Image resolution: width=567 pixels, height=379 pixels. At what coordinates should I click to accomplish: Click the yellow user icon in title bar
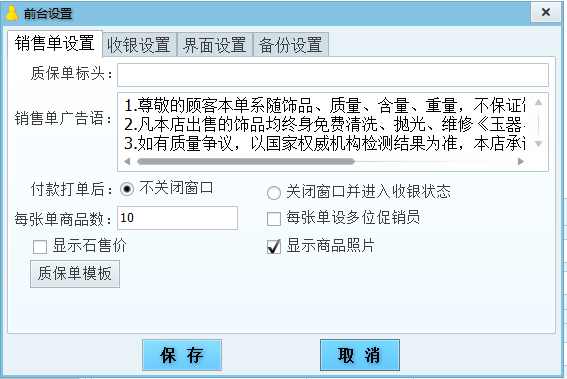tap(12, 13)
